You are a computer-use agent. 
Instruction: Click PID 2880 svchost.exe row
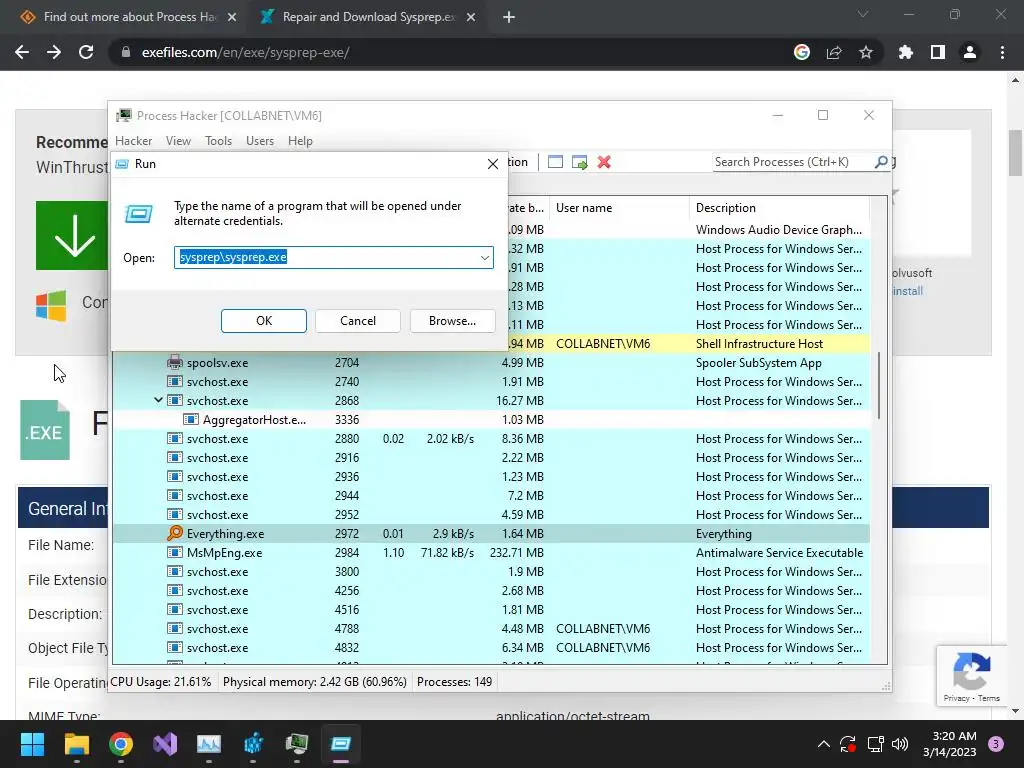tap(491, 439)
